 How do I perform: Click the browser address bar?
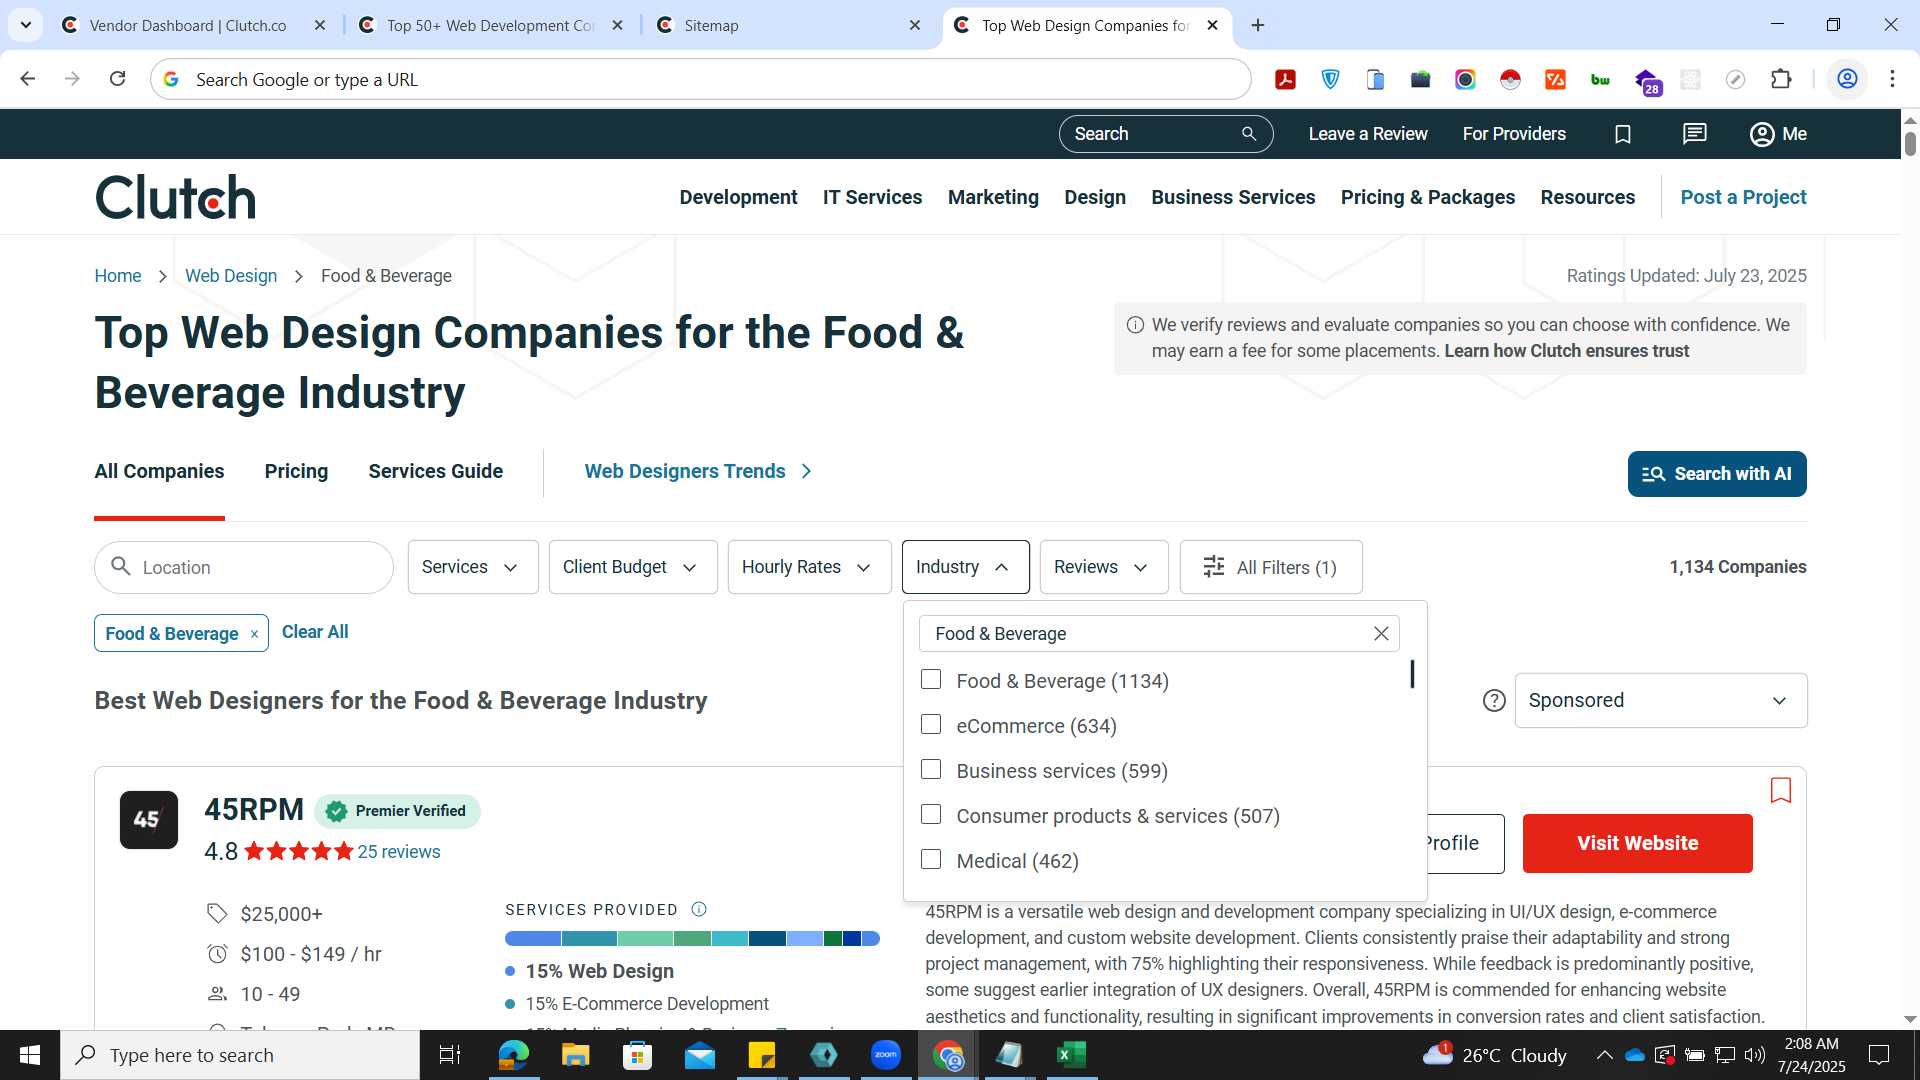pos(700,79)
